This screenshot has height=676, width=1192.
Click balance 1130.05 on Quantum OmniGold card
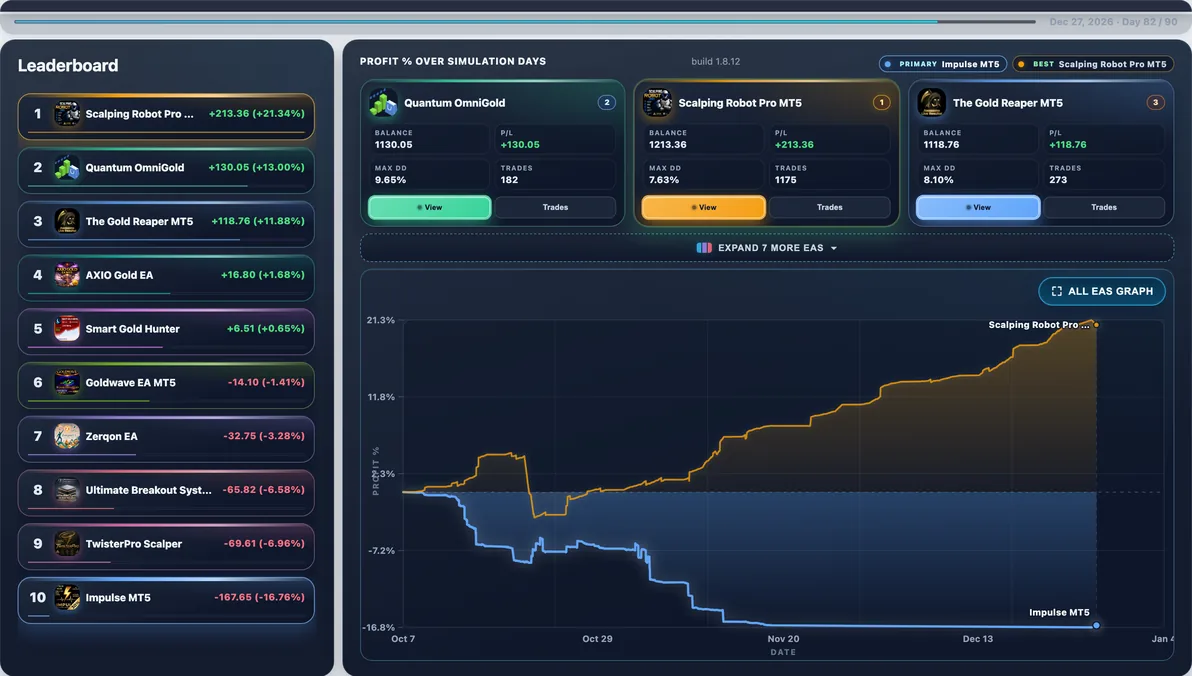pos(394,144)
